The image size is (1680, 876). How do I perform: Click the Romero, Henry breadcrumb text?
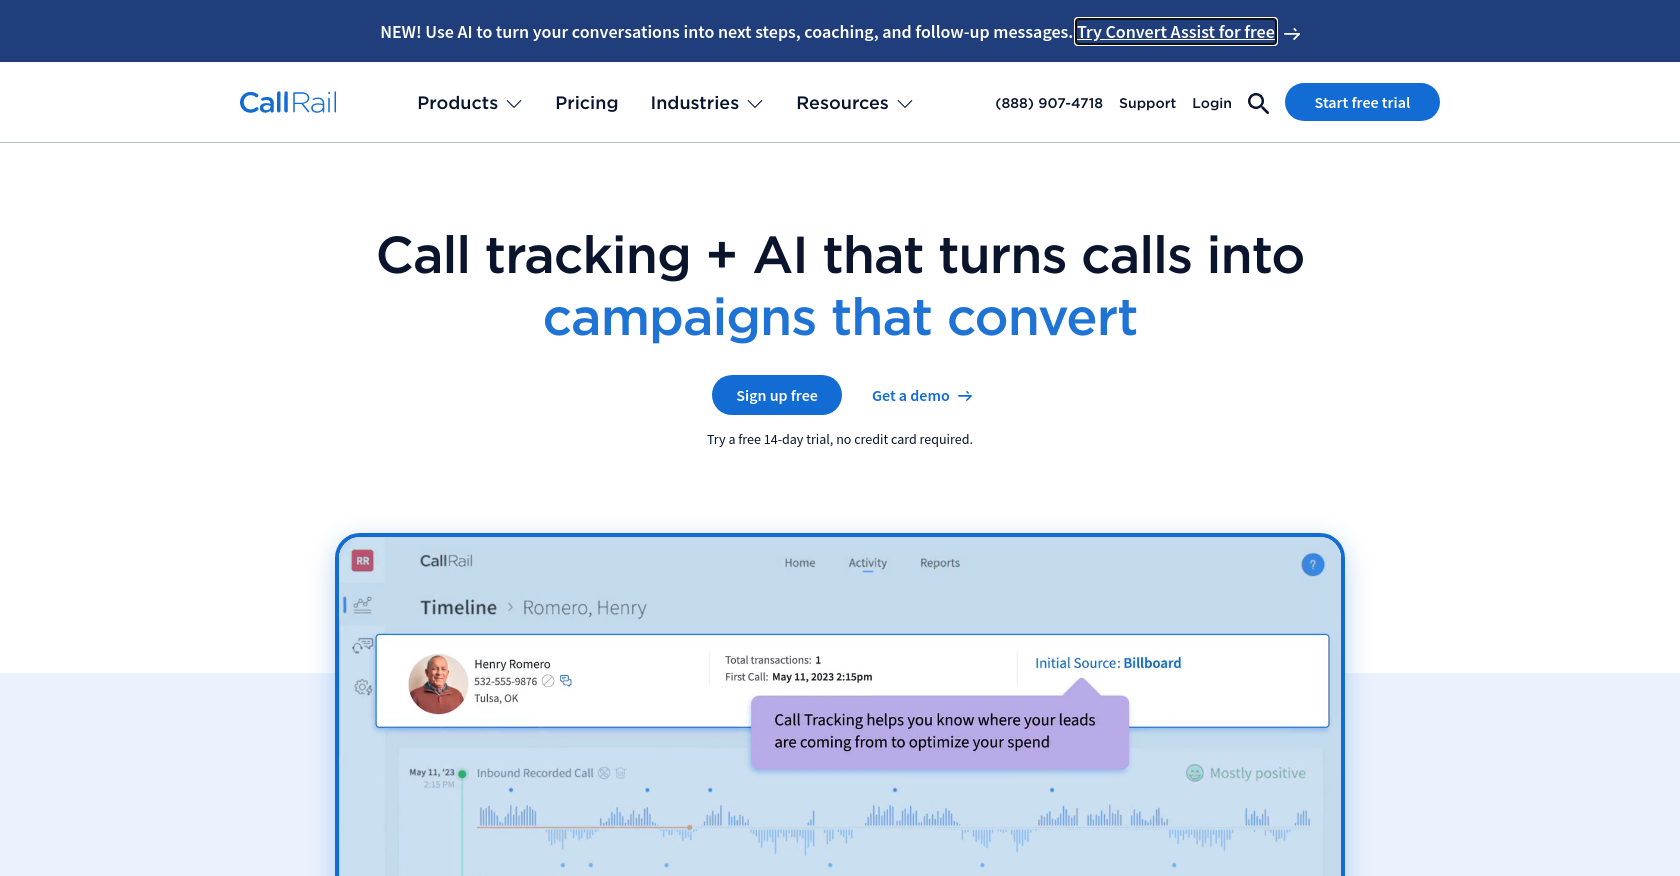[x=584, y=608]
